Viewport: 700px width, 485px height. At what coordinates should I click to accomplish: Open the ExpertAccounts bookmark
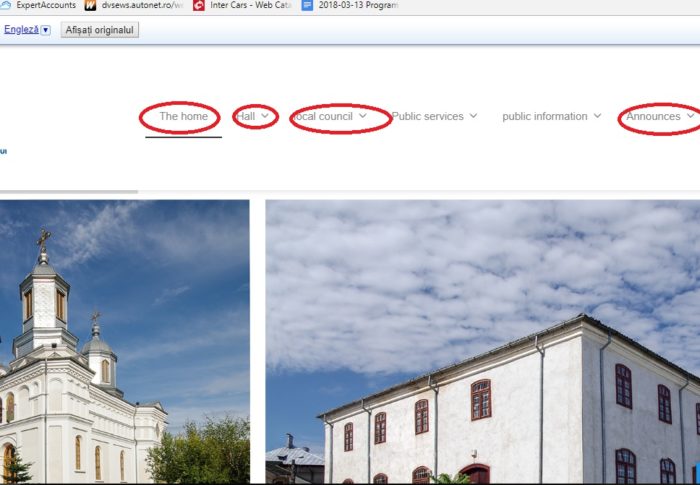[38, 5]
